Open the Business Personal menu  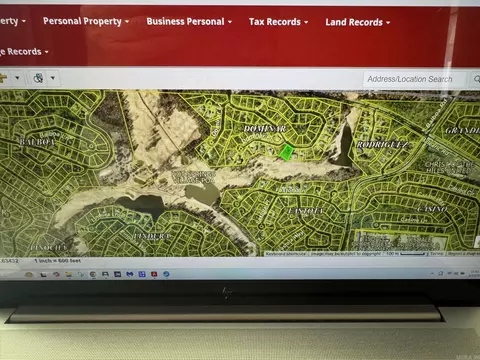(x=189, y=22)
